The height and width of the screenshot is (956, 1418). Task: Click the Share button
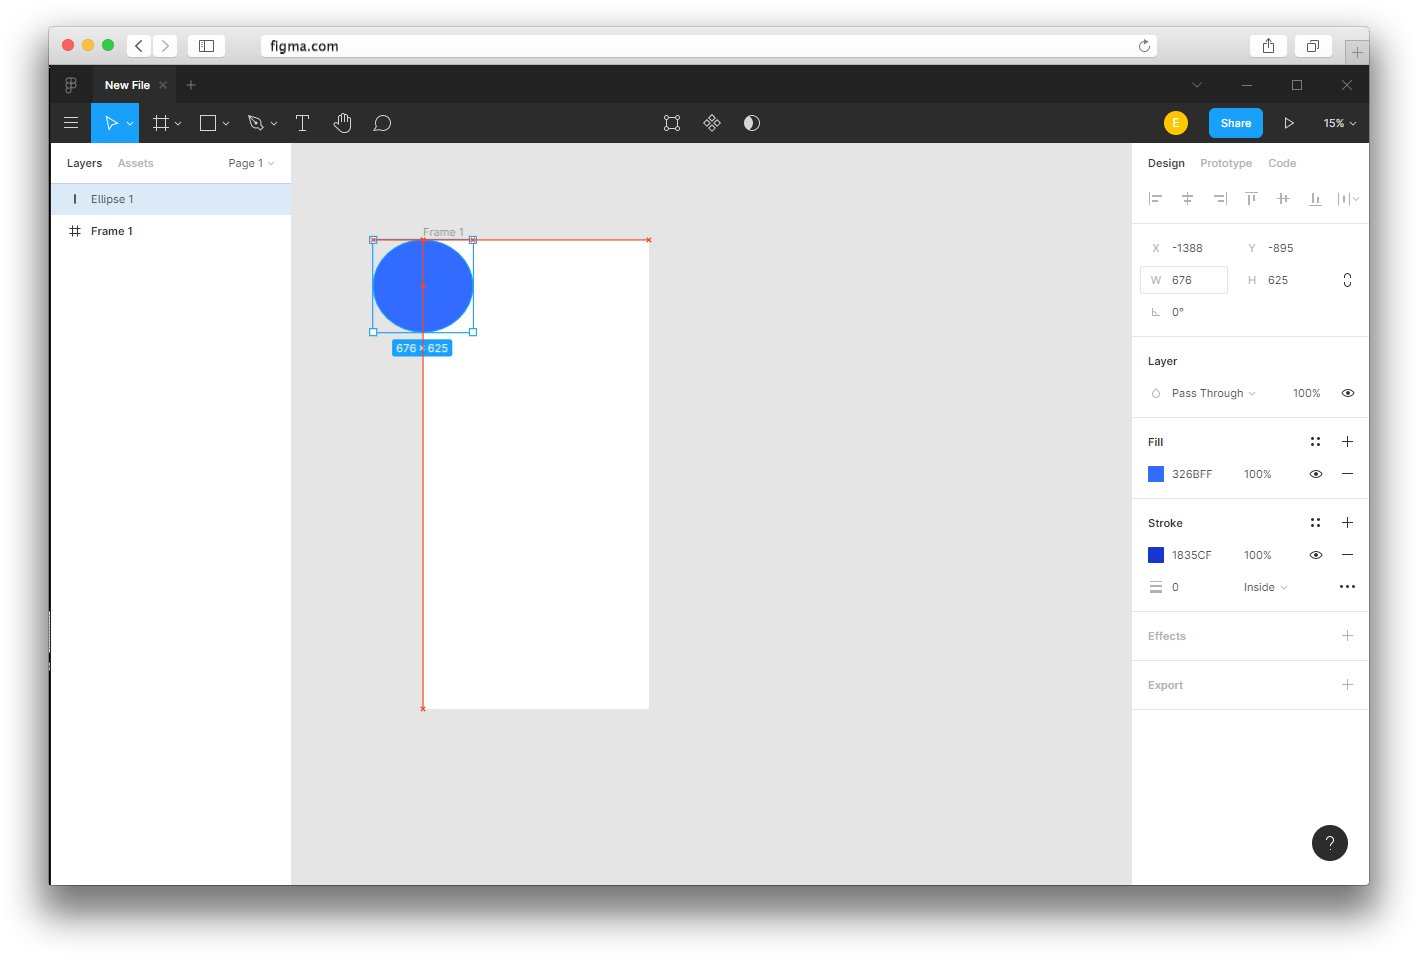(x=1236, y=123)
